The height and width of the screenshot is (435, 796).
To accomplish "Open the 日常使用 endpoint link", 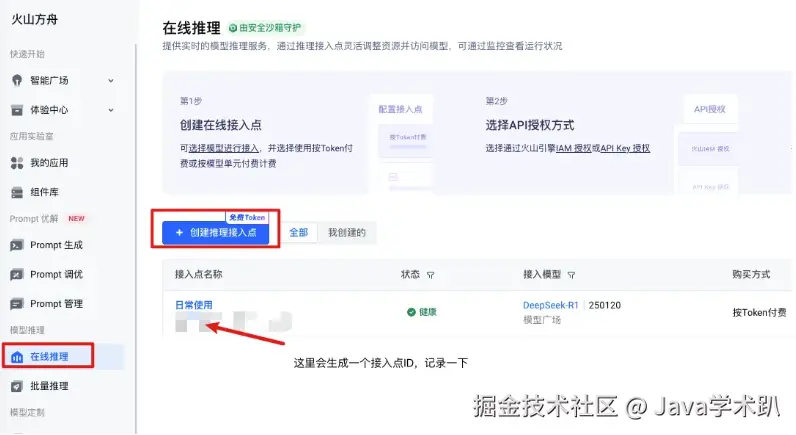I will (x=194, y=305).
